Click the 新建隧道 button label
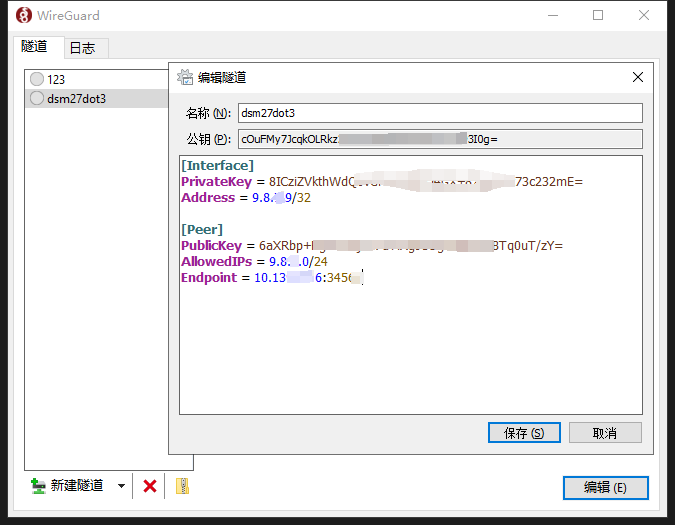 tap(77, 486)
